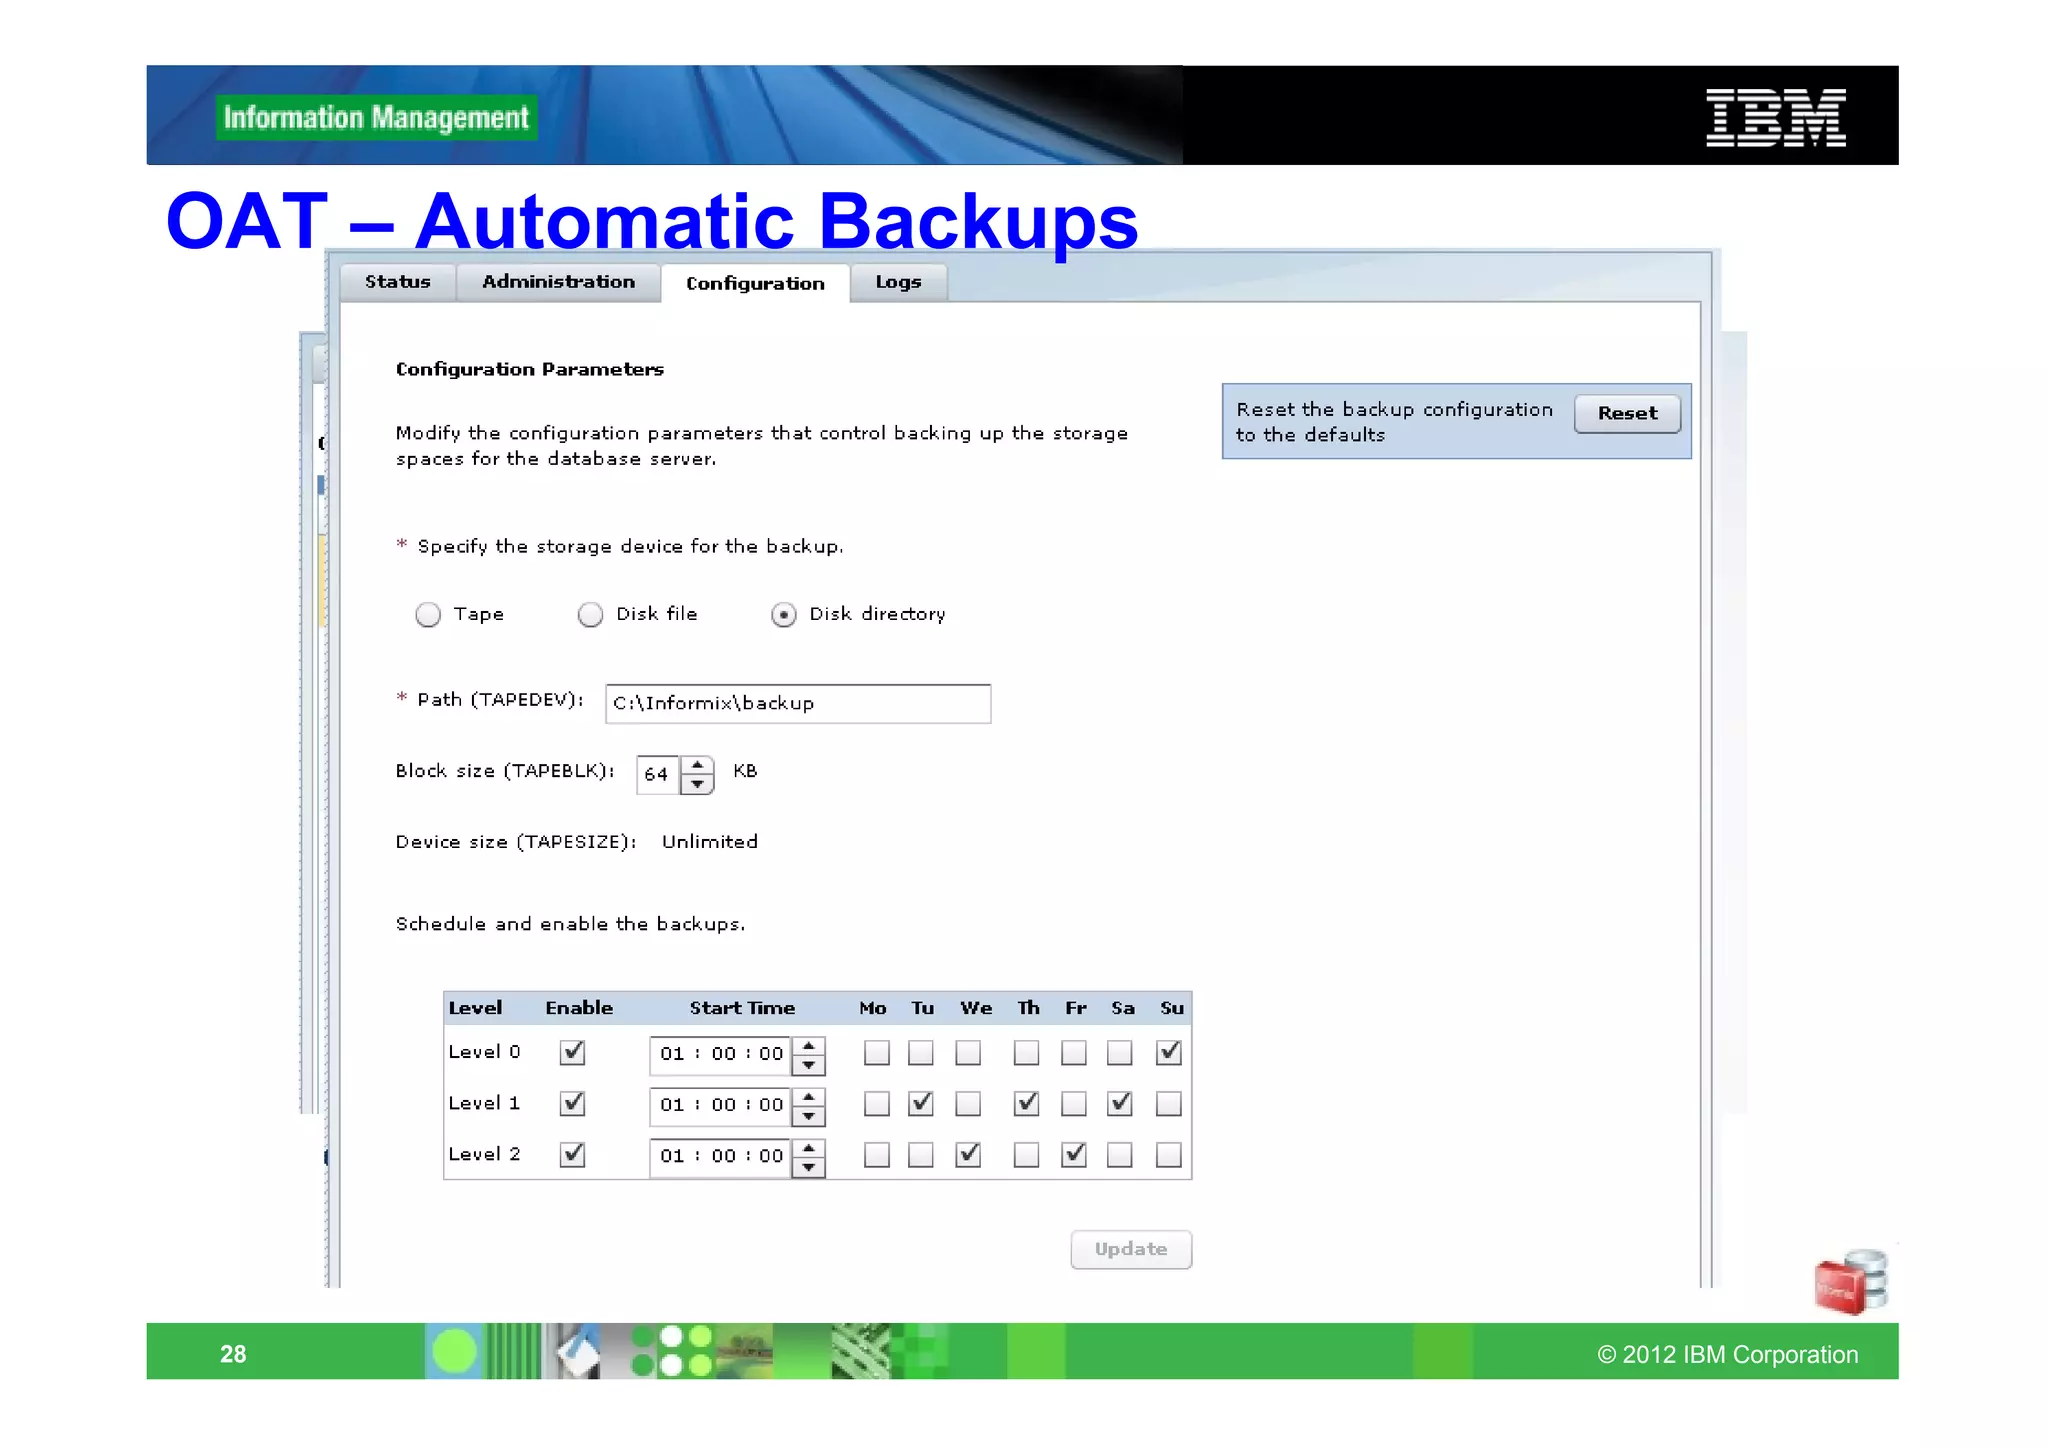
Task: Click the Update button
Action: pos(1131,1249)
